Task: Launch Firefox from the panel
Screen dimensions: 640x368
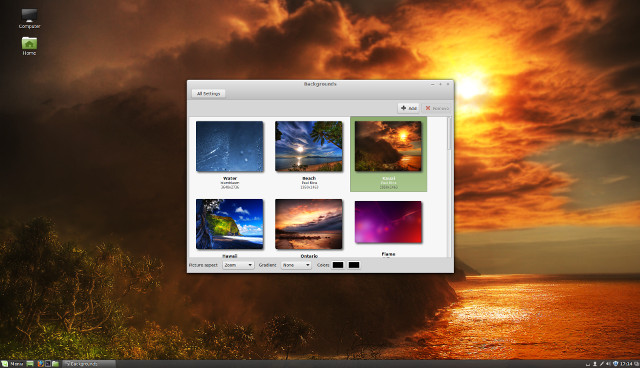Action: [x=40, y=364]
